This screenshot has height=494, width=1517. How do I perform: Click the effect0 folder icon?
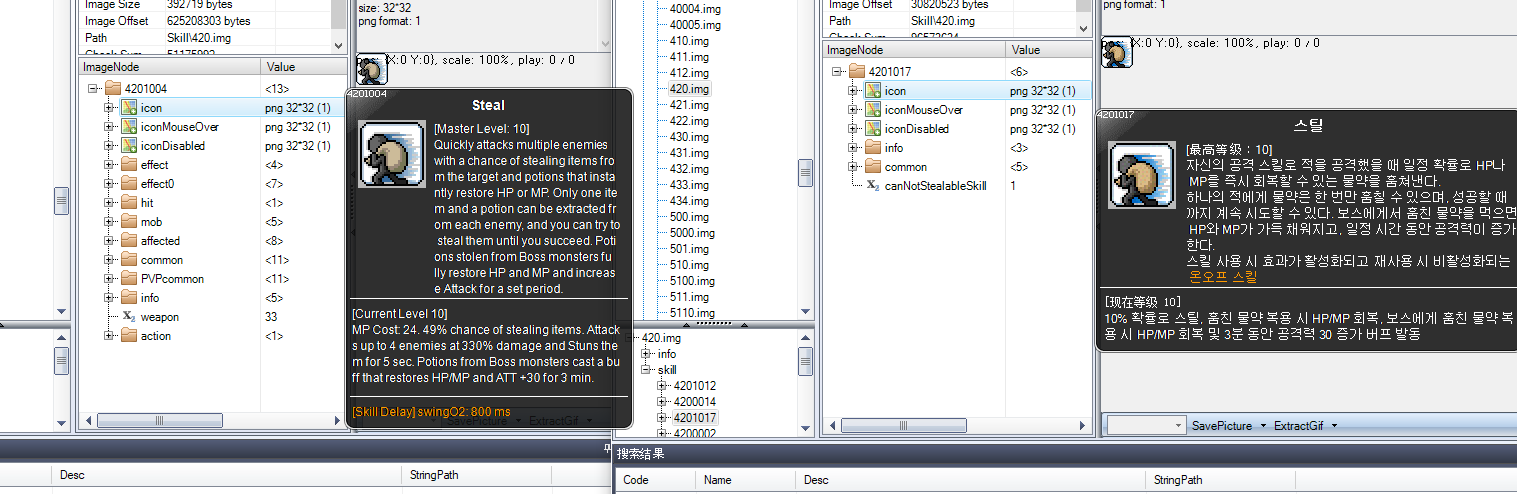pyautogui.click(x=129, y=184)
